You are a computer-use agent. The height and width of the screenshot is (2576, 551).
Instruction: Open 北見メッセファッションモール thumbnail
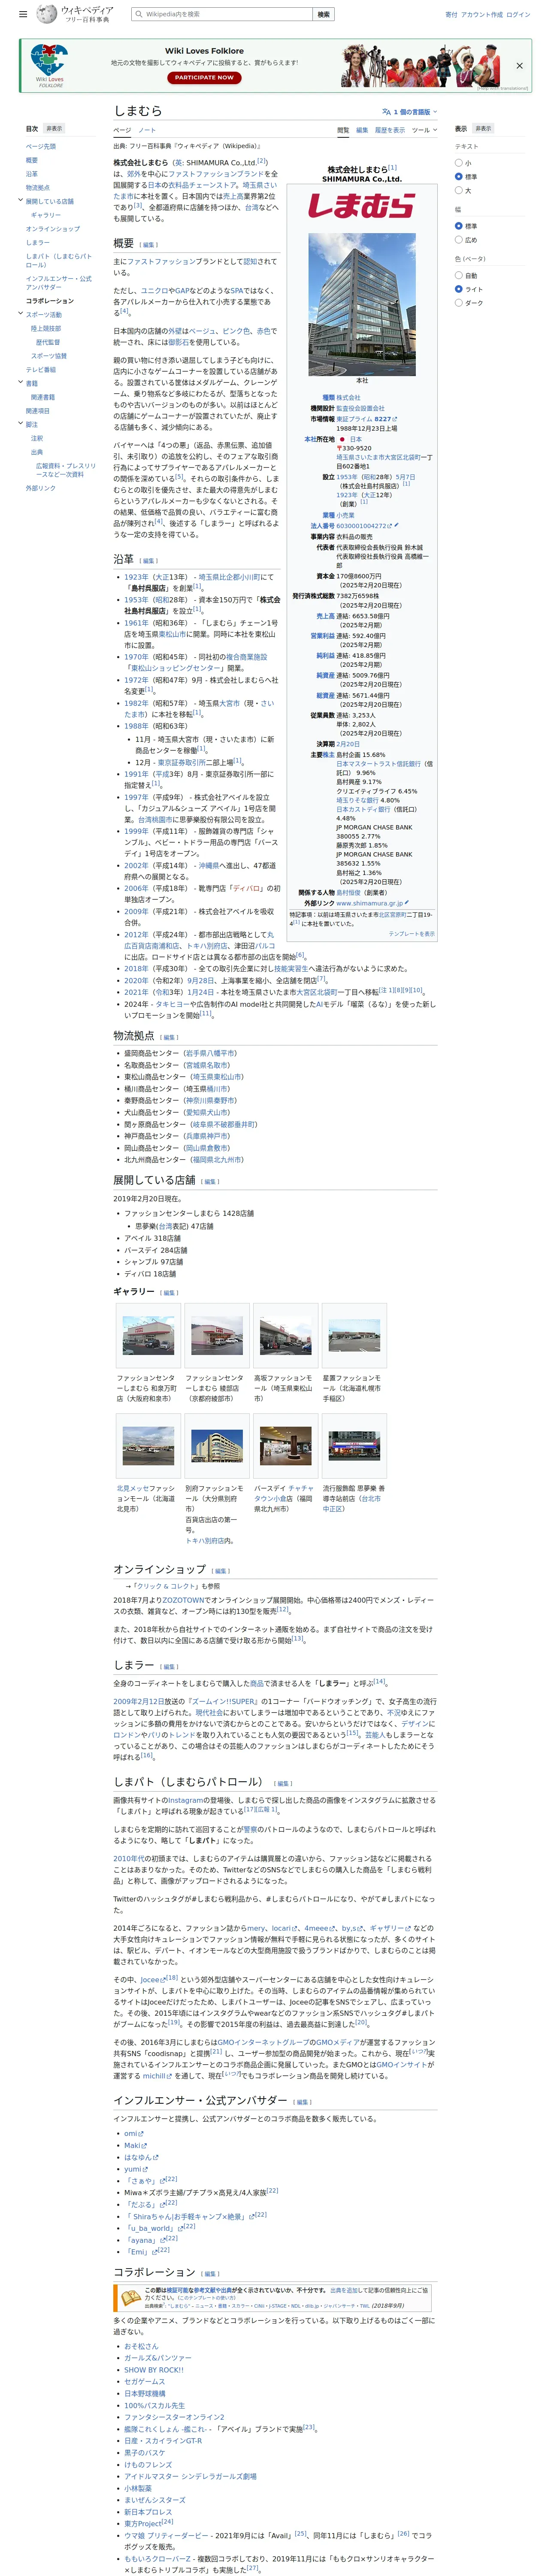click(x=148, y=1446)
